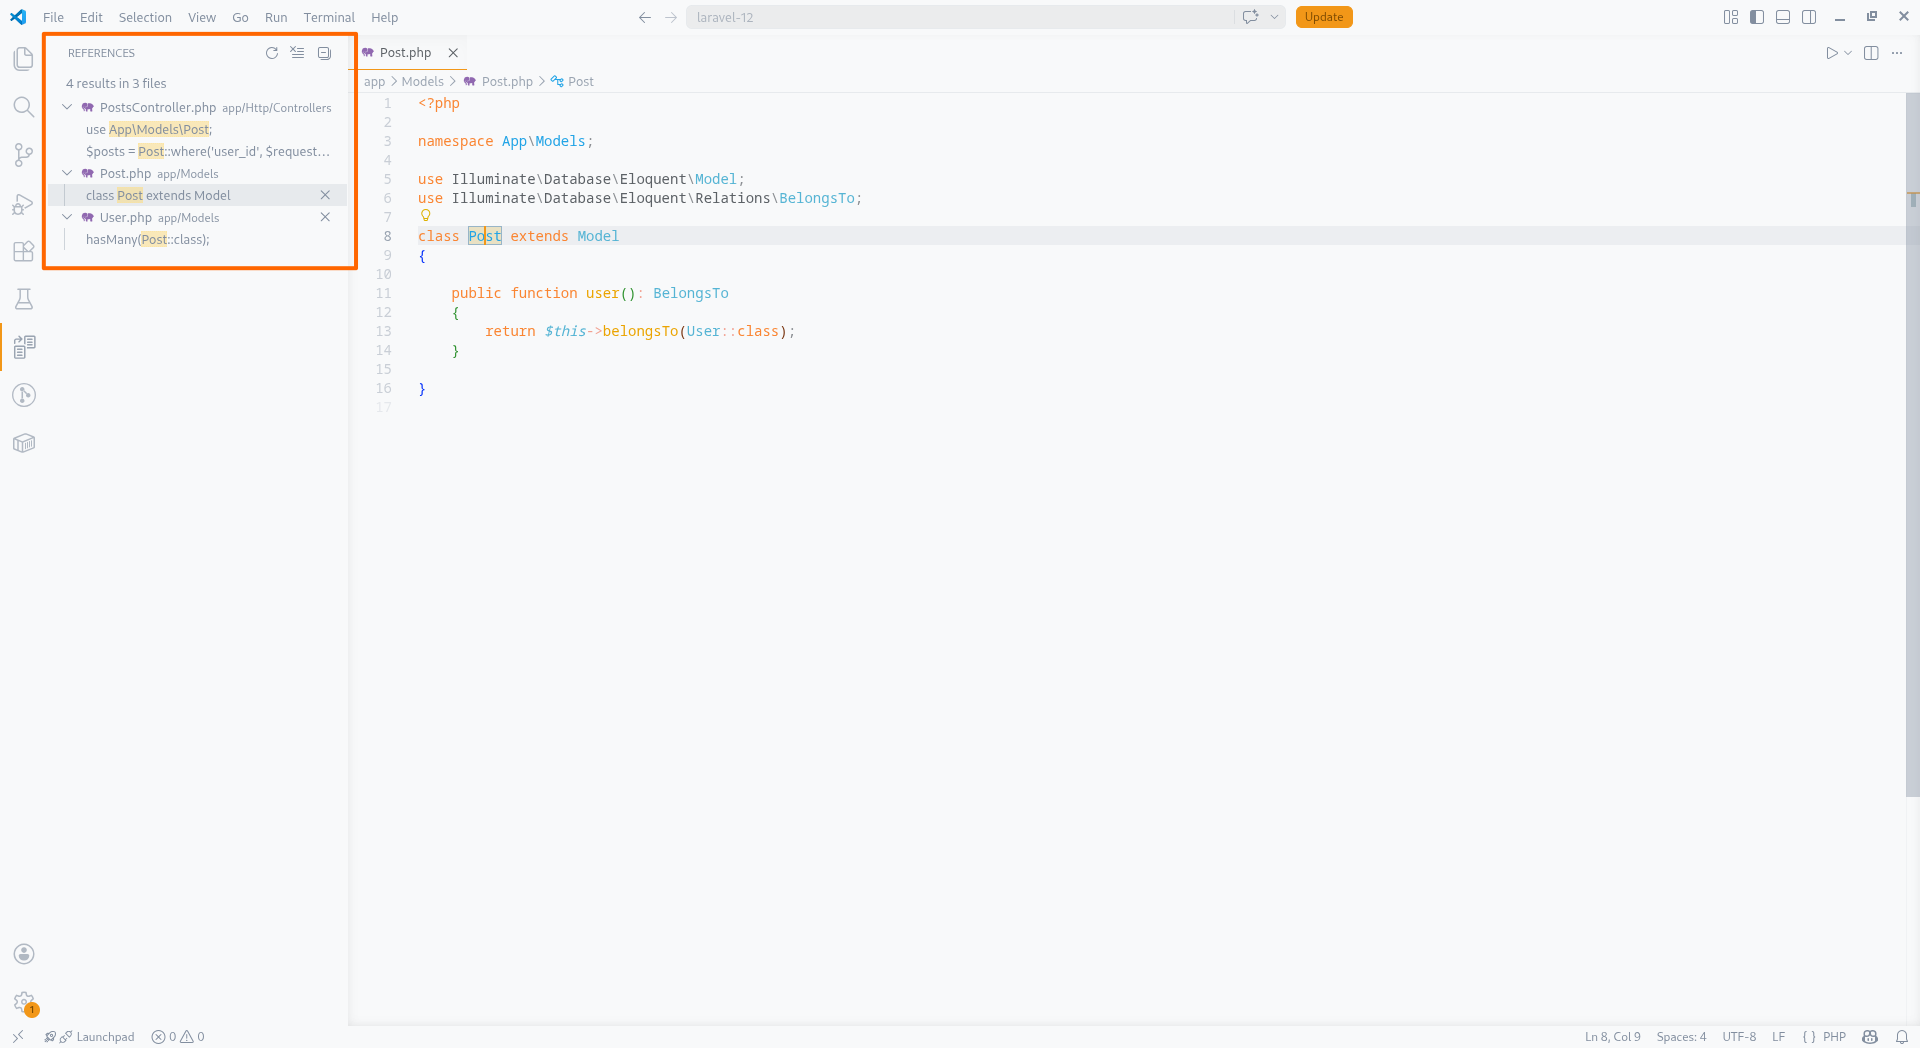Open the Manage gear icon

24,1002
